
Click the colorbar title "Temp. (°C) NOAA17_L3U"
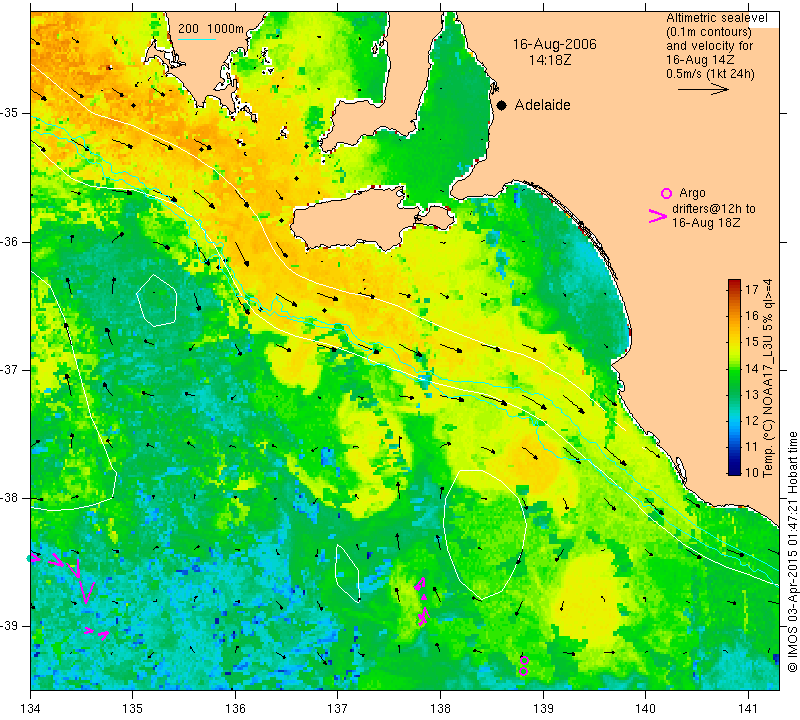click(767, 409)
